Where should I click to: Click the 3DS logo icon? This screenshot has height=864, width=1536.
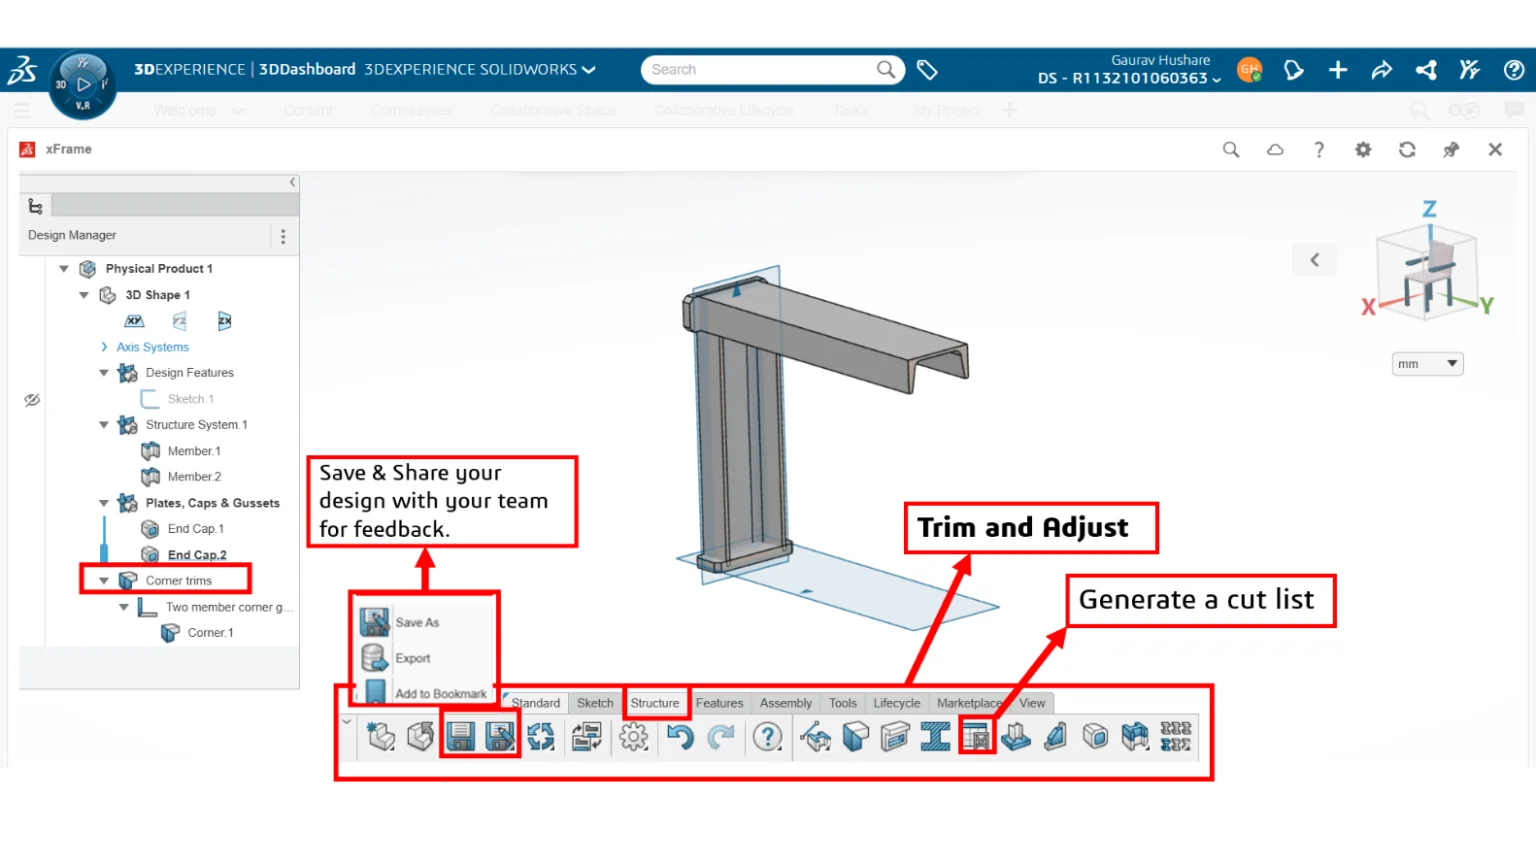coord(23,70)
